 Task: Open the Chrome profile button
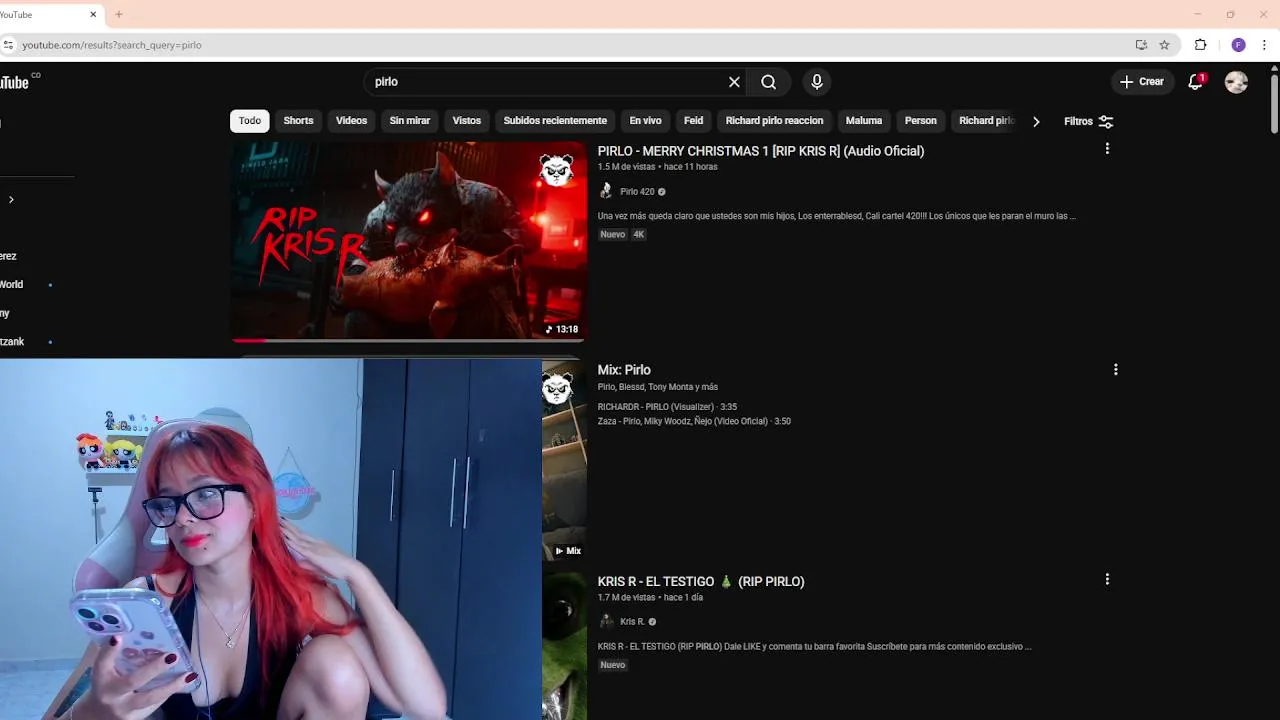pyautogui.click(x=1238, y=45)
